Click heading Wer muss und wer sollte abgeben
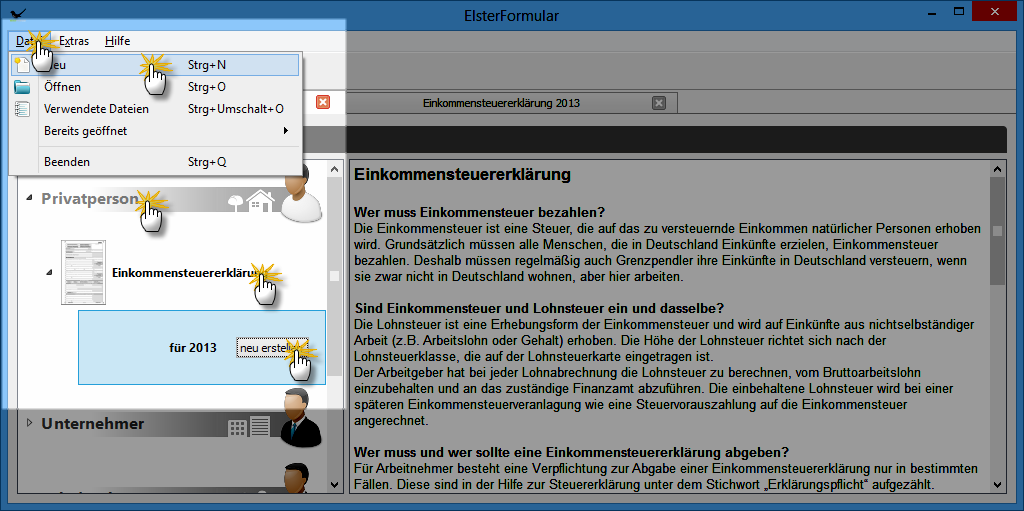Image resolution: width=1024 pixels, height=511 pixels. pos(571,452)
